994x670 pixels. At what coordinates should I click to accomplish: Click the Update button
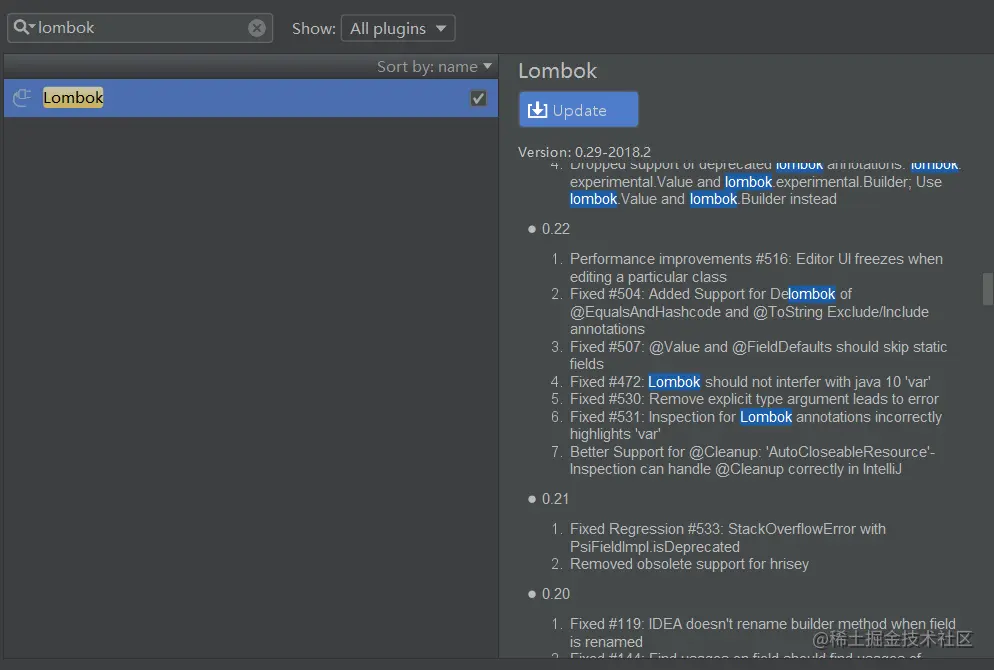(x=578, y=110)
